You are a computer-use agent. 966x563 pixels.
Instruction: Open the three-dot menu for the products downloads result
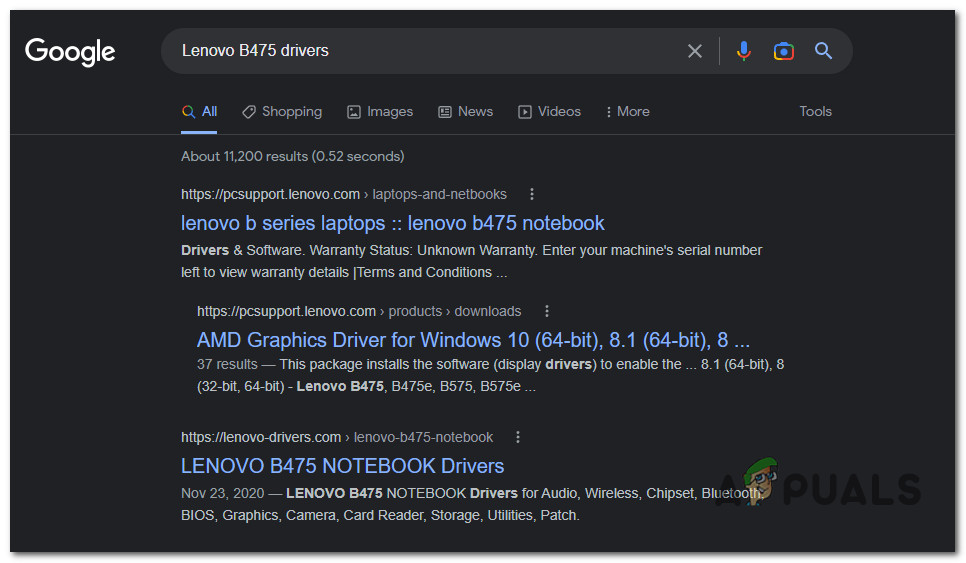click(546, 311)
